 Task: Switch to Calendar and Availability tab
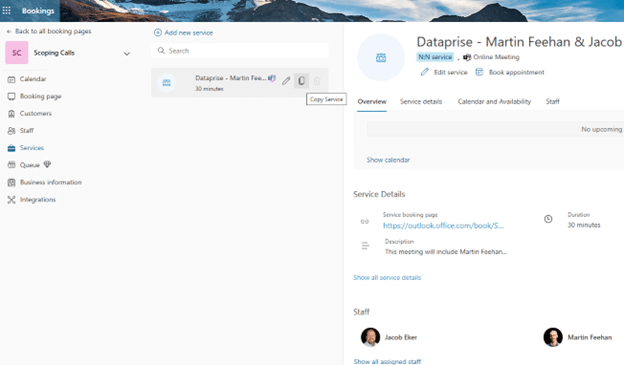coord(494,101)
